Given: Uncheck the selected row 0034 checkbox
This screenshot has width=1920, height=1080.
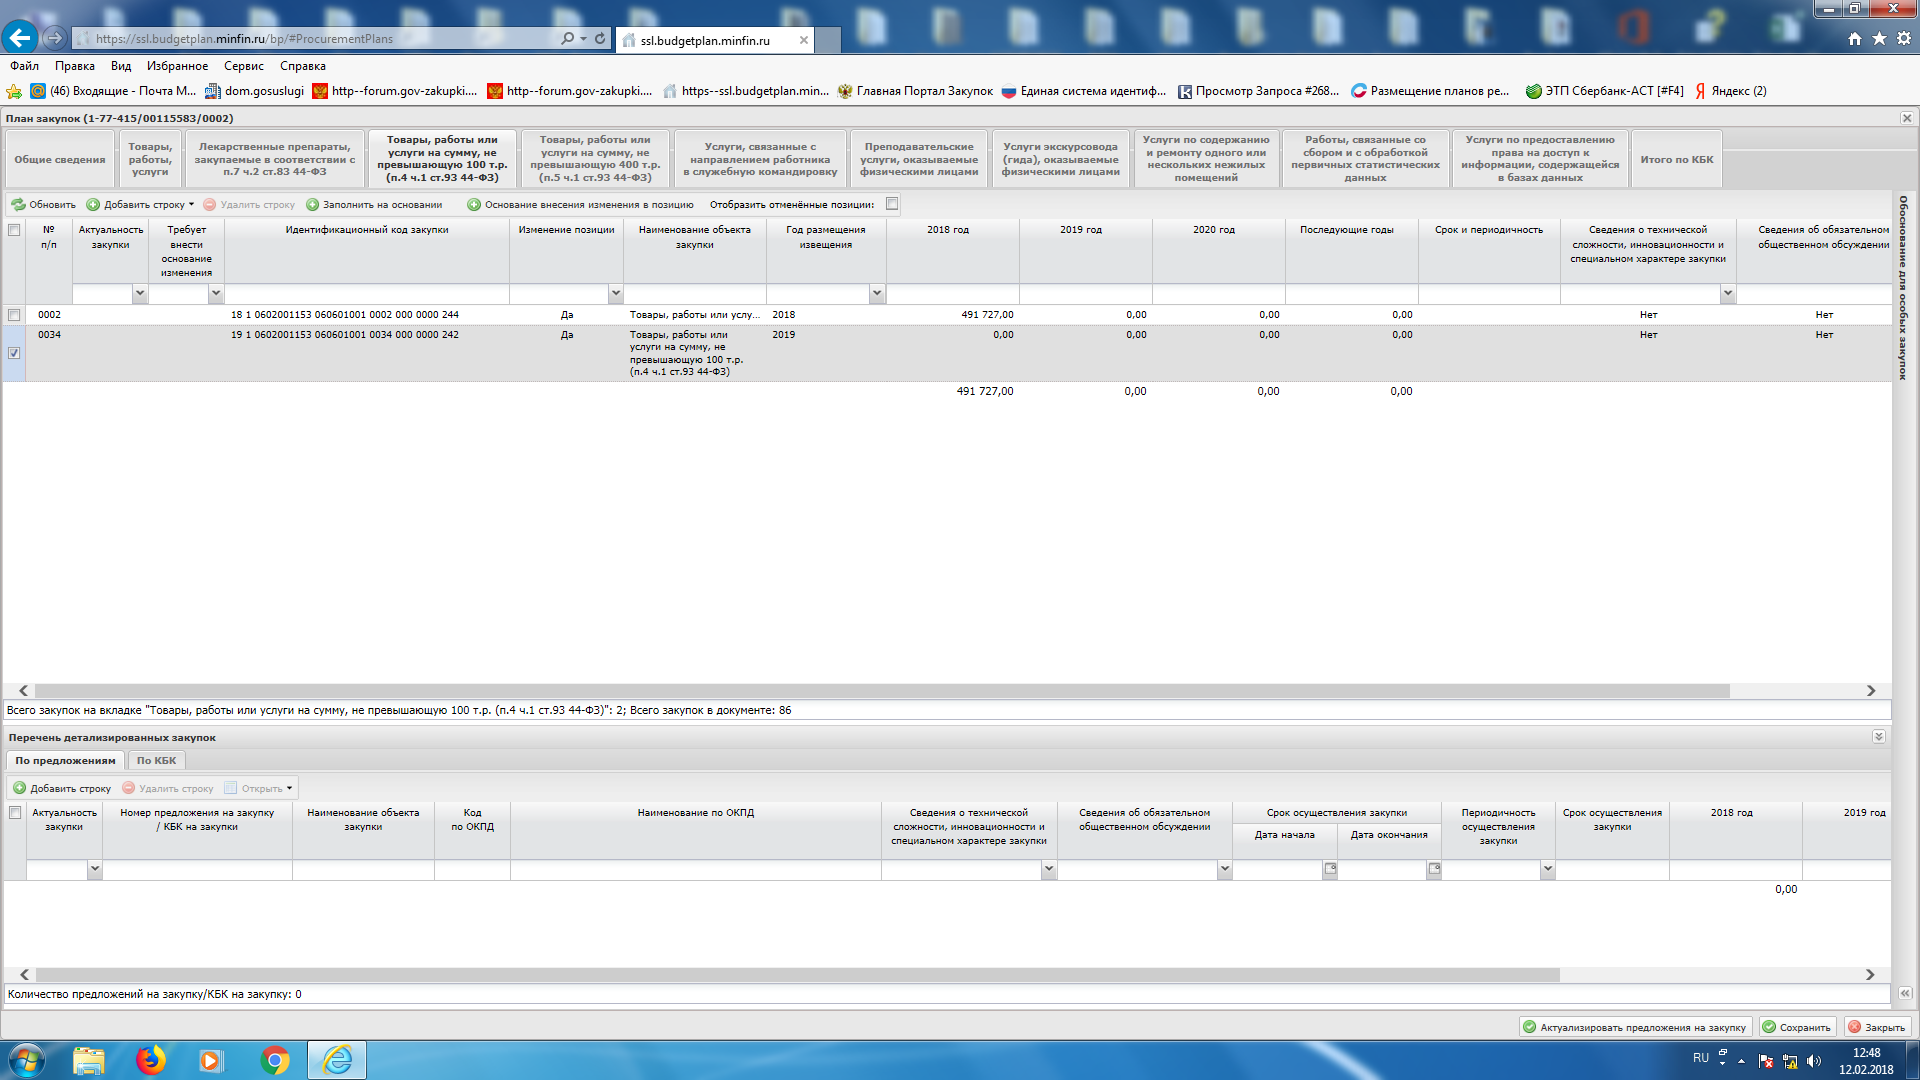Looking at the screenshot, I should pyautogui.click(x=14, y=353).
